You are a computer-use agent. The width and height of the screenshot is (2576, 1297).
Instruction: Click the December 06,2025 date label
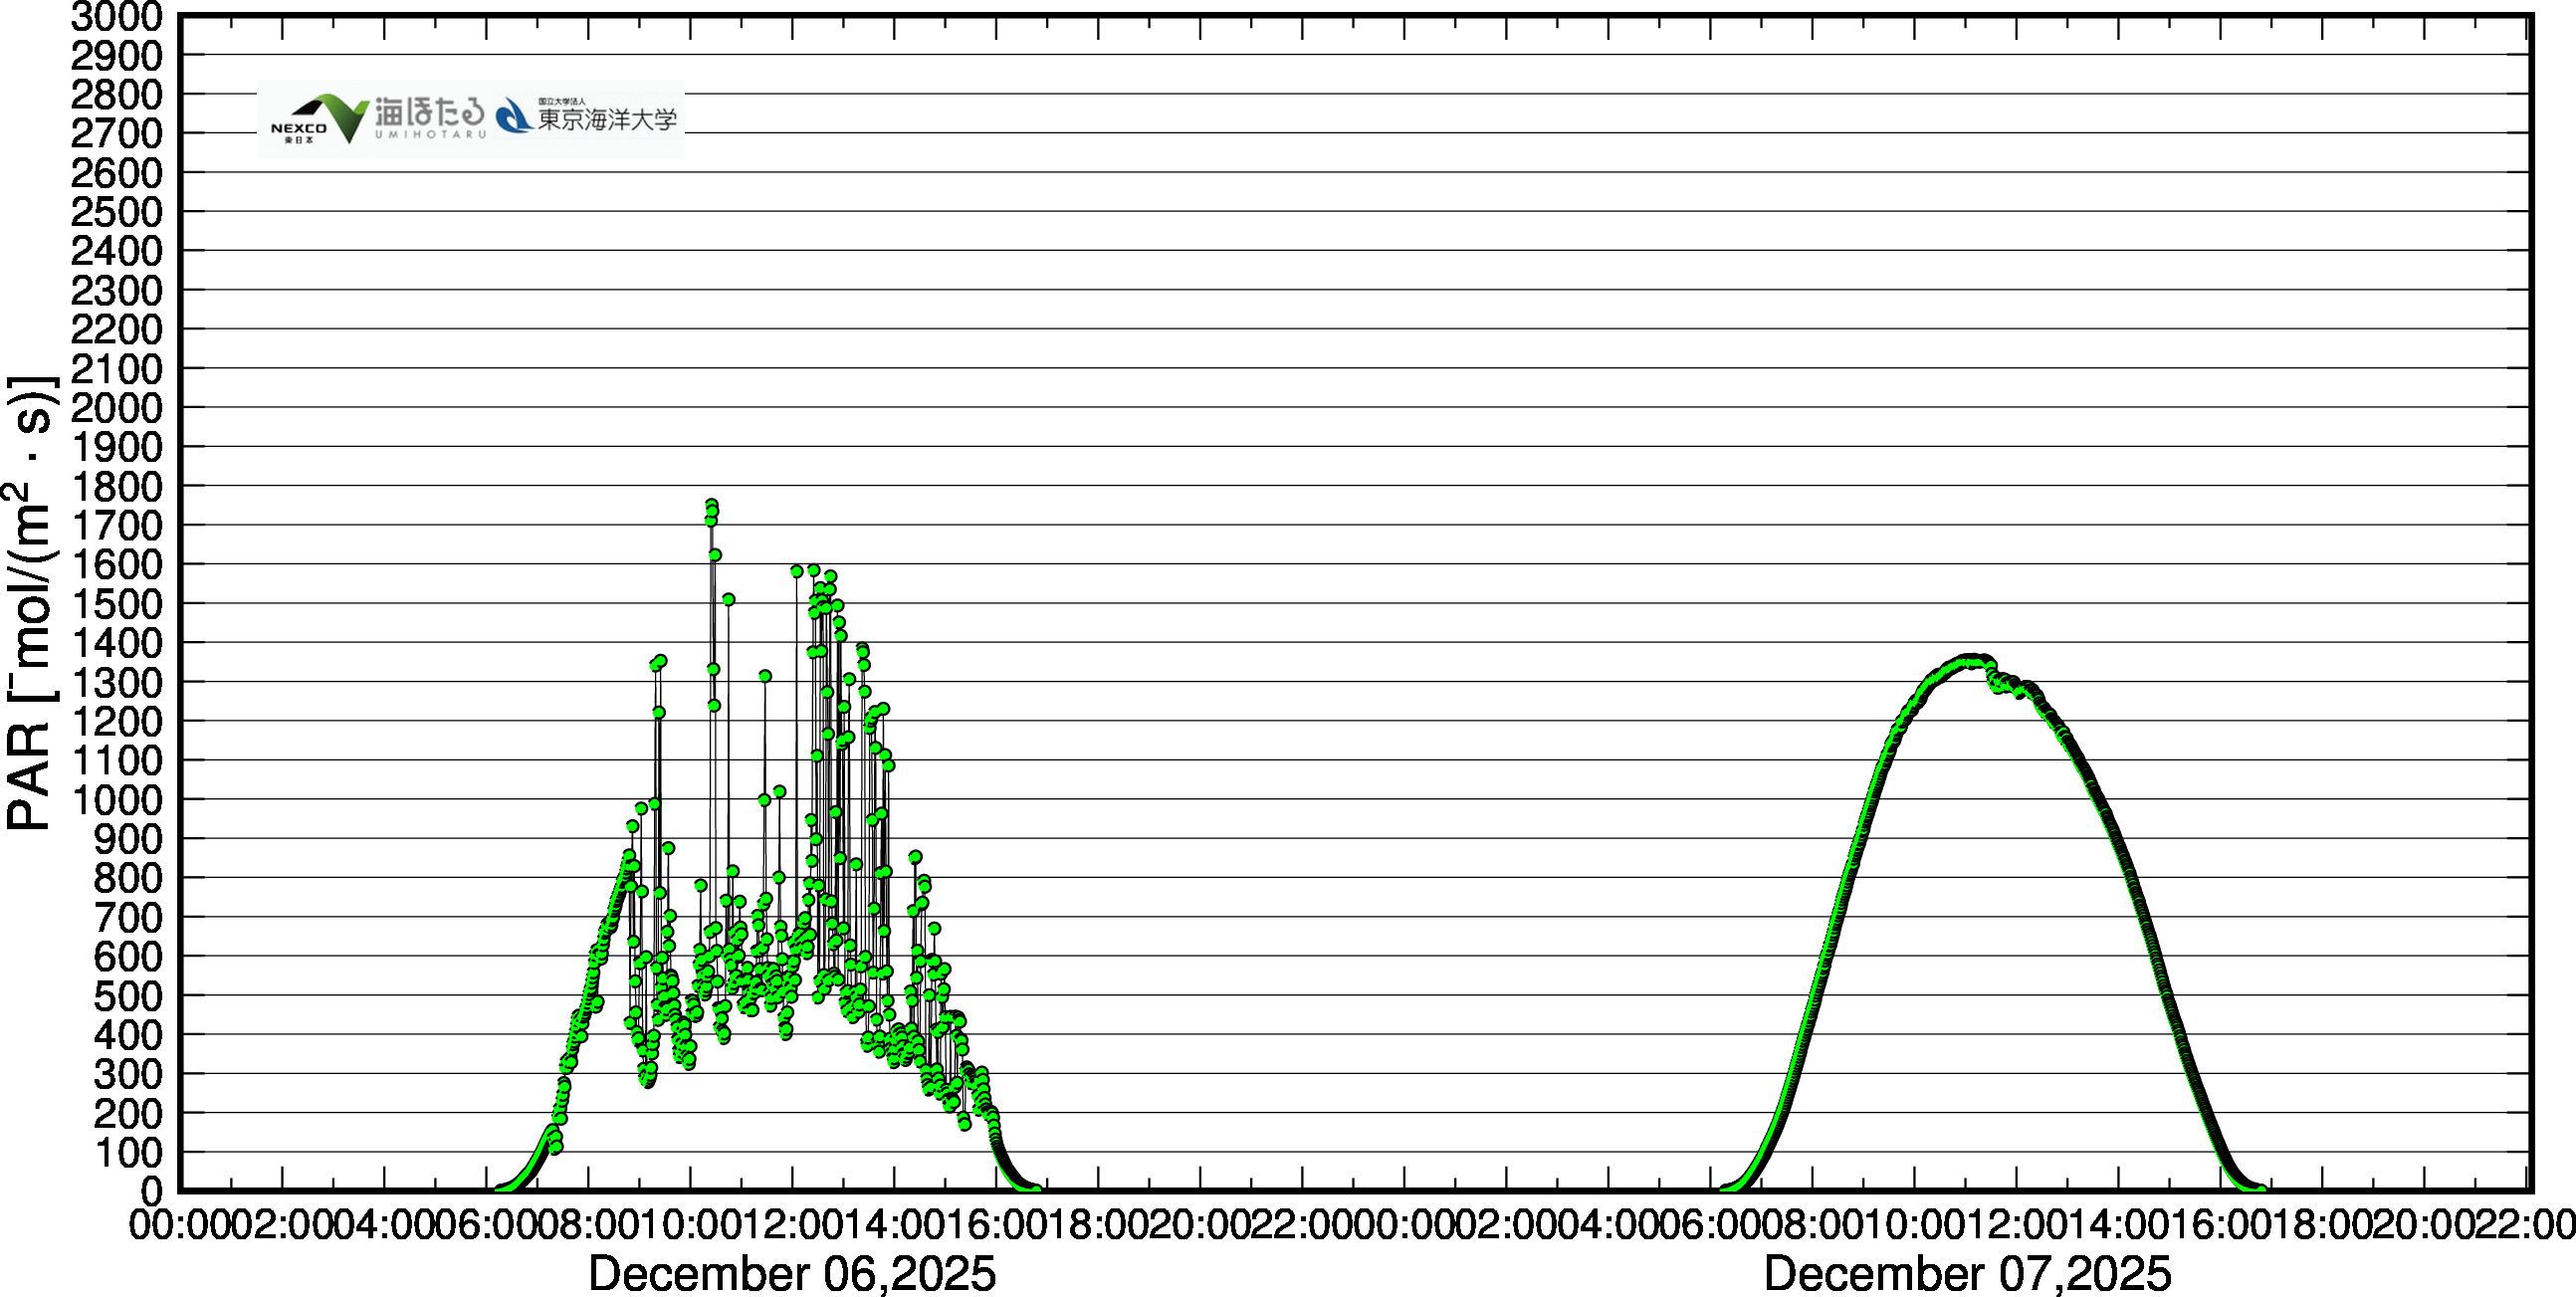(792, 1273)
